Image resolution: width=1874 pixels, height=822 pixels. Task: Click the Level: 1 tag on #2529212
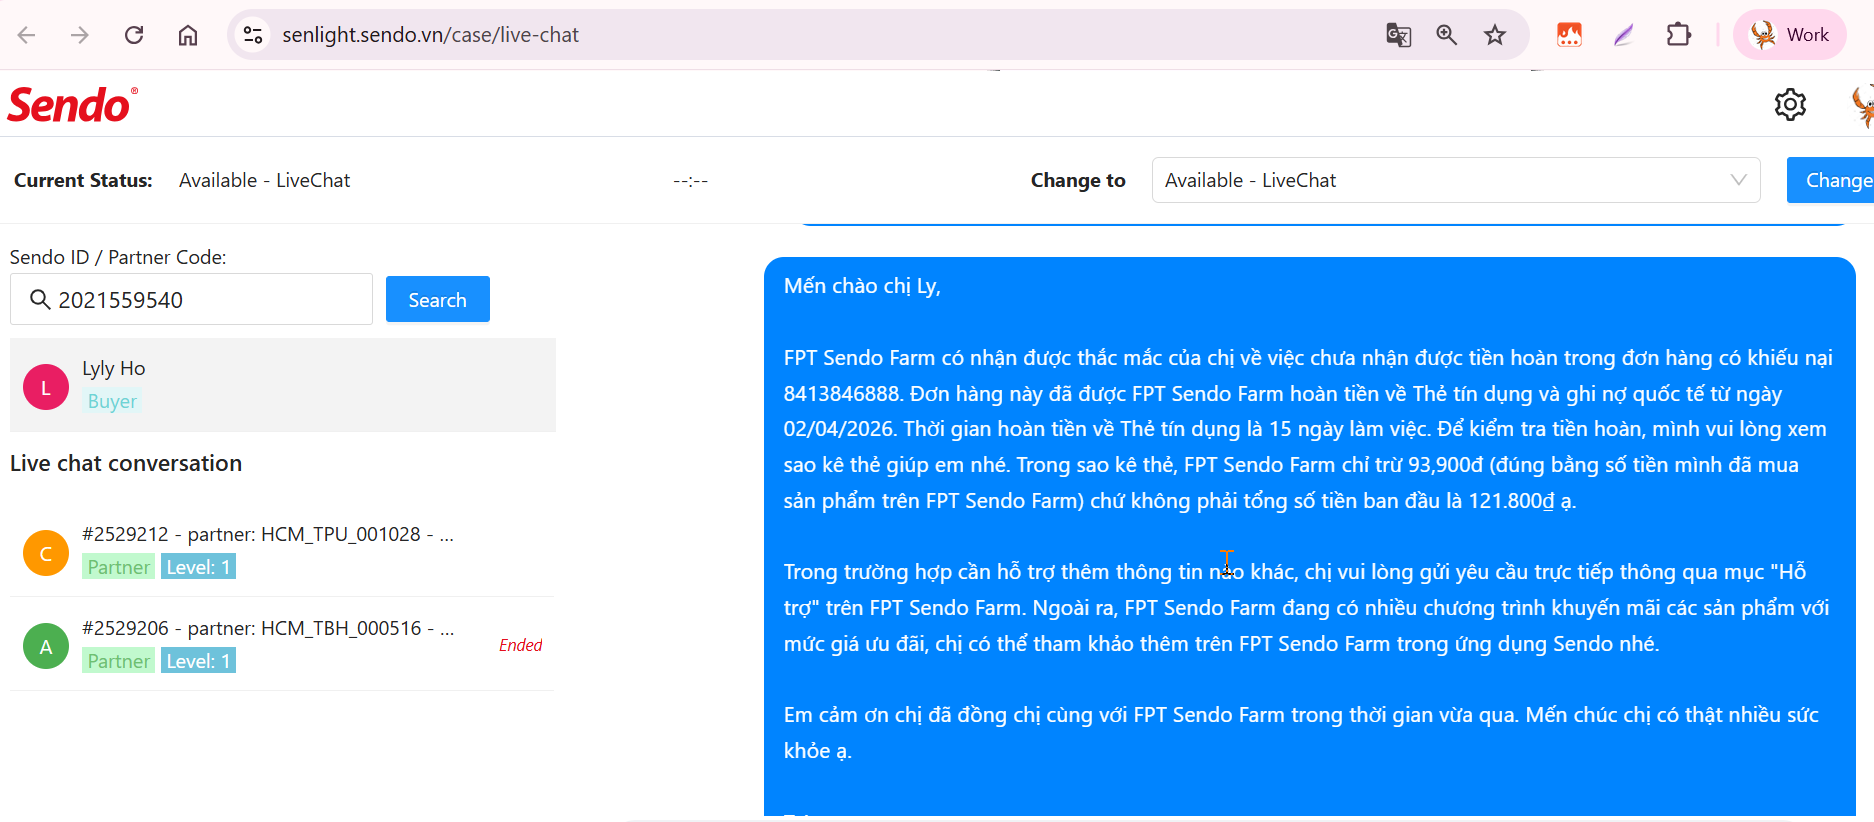[198, 567]
